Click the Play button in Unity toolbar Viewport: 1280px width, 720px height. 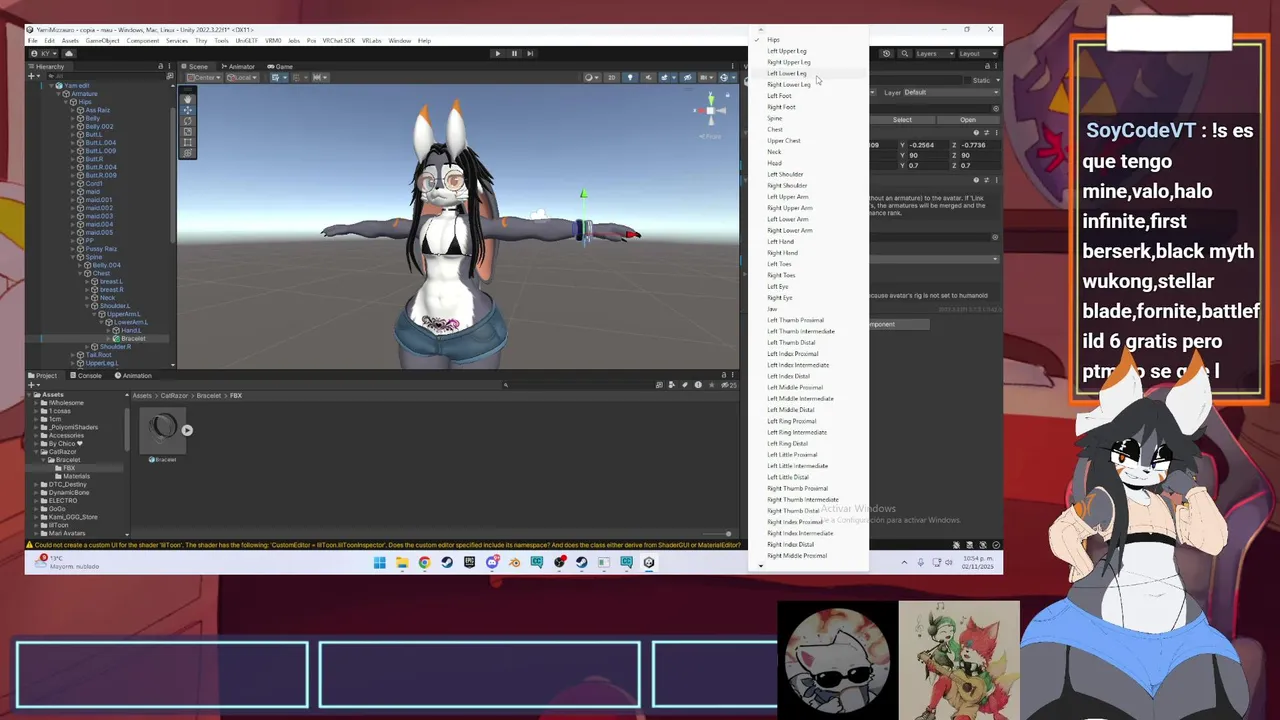tap(497, 53)
